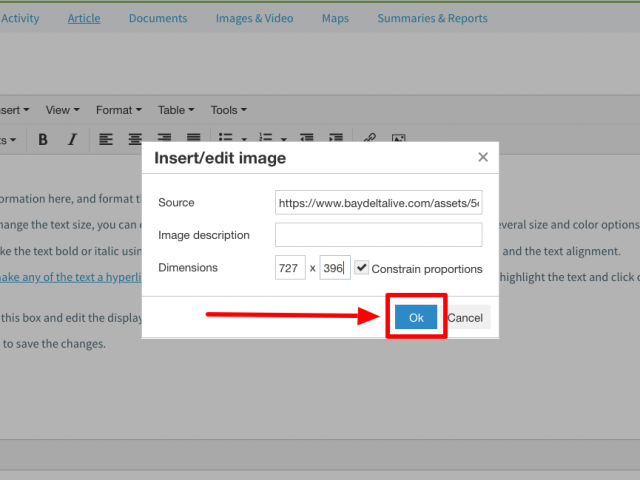The width and height of the screenshot is (640, 480).
Task: Expand the Format menu
Action: 118,110
